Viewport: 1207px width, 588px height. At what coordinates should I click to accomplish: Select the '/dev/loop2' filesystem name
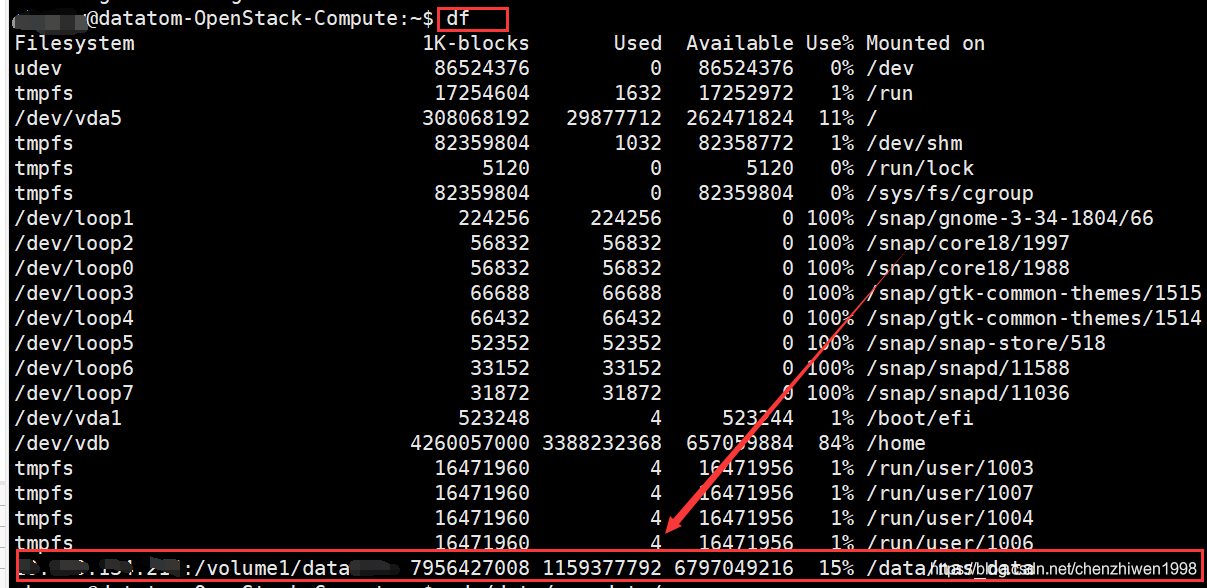click(75, 243)
